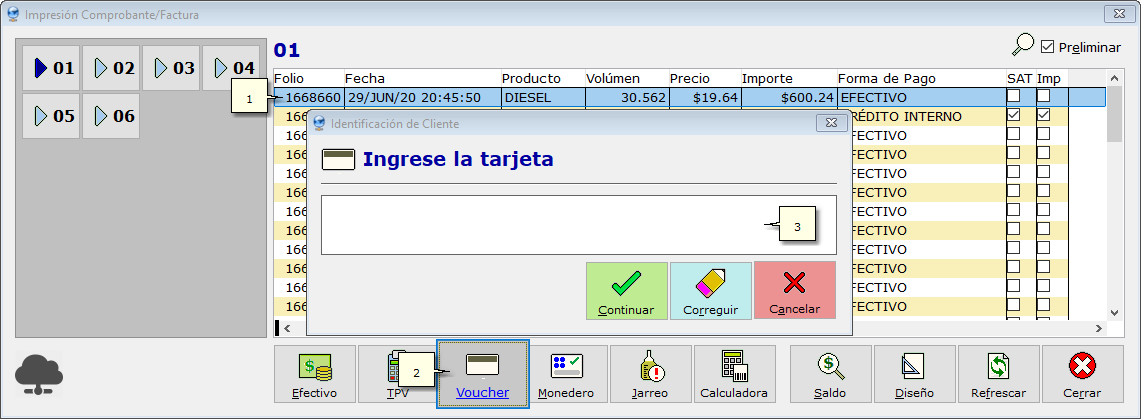Toggle the Preliminar checkbox
This screenshot has width=1141, height=419.
pos(1048,47)
